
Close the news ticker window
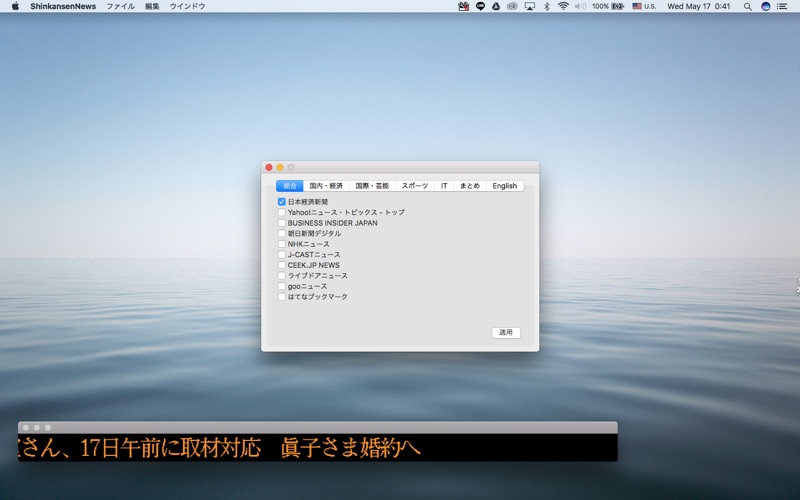pyautogui.click(x=26, y=428)
